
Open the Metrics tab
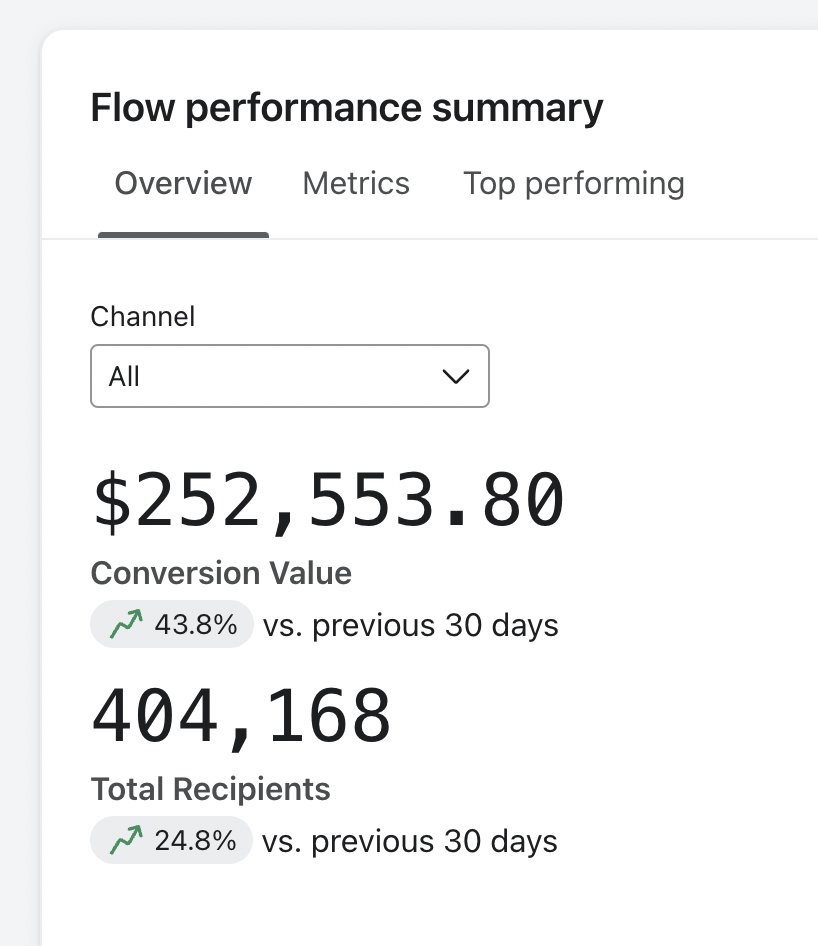pyautogui.click(x=356, y=183)
